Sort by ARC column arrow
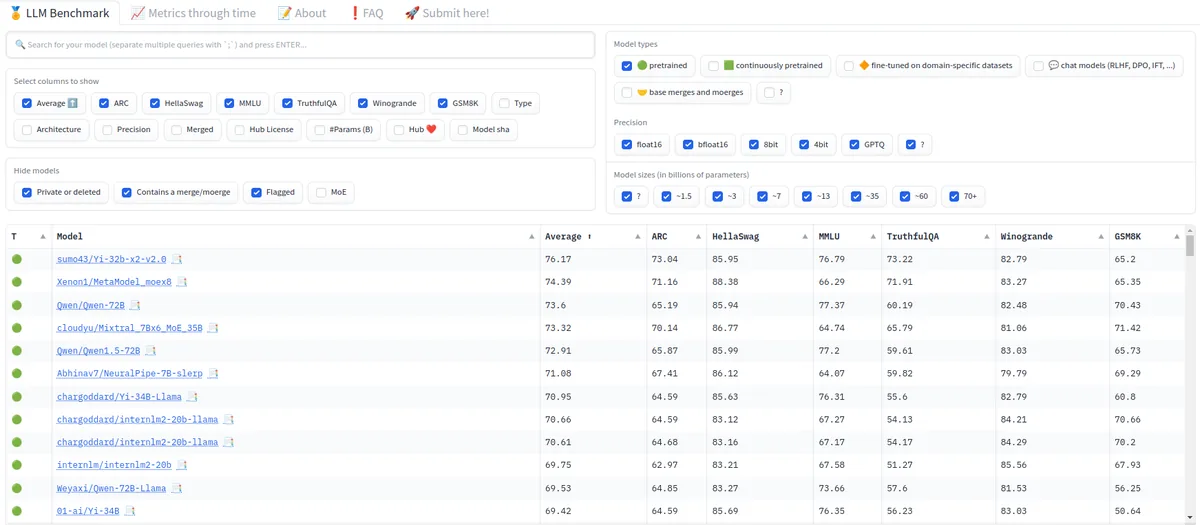 coord(698,237)
